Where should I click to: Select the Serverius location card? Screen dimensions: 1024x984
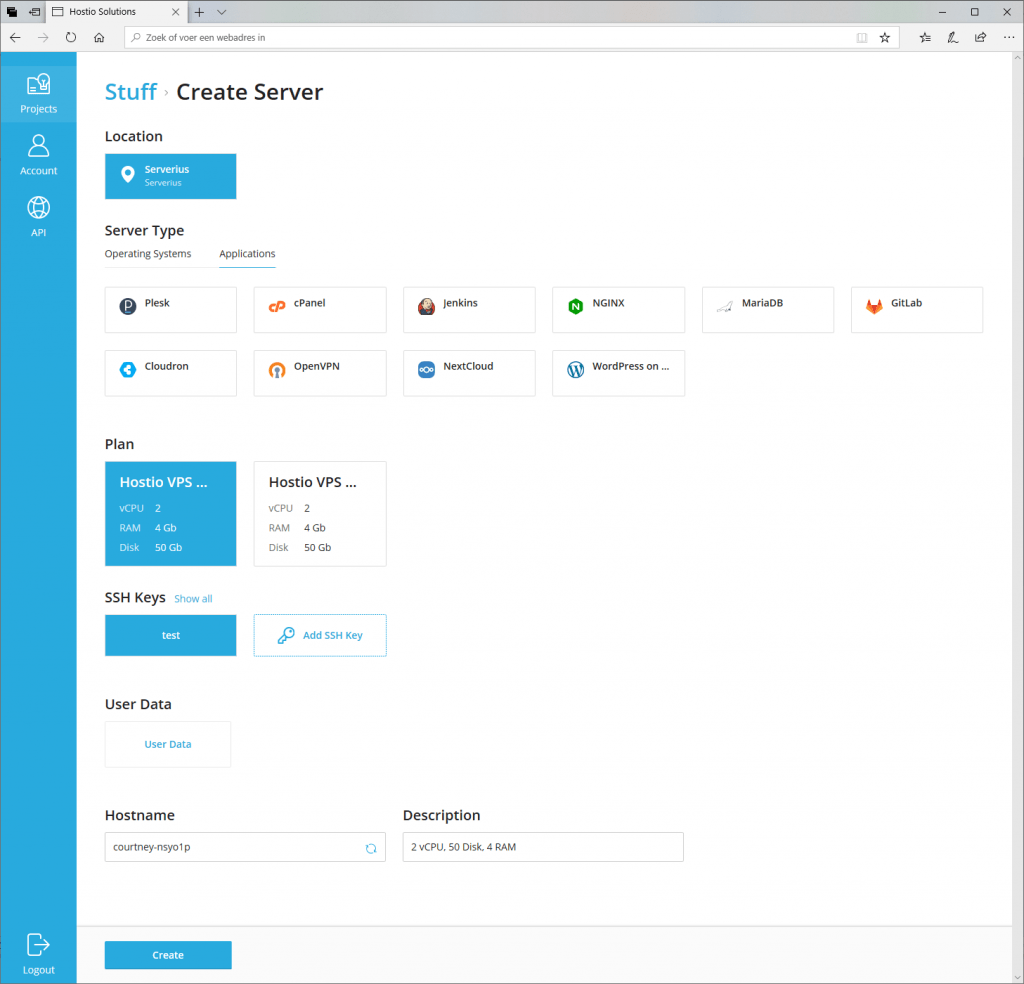[170, 176]
